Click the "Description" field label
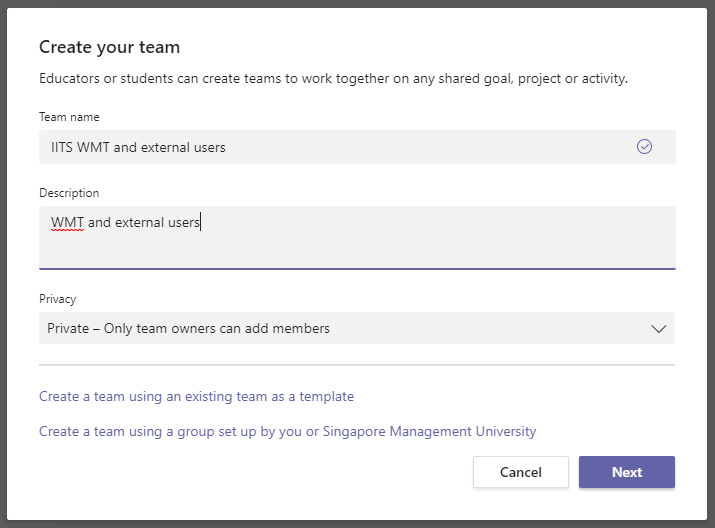 click(69, 193)
